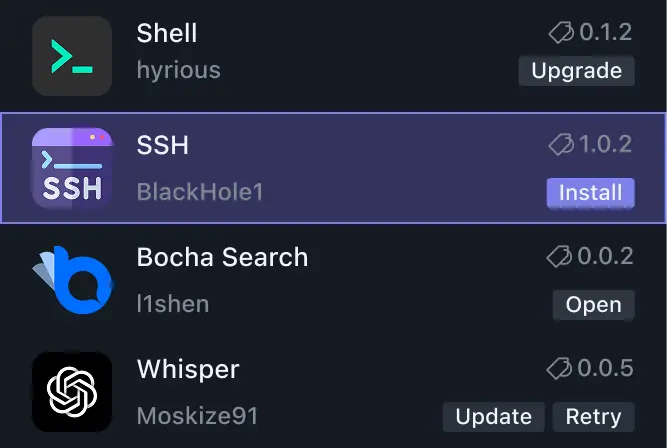667x448 pixels.
Task: Click author name Moskize91
Action: (196, 417)
